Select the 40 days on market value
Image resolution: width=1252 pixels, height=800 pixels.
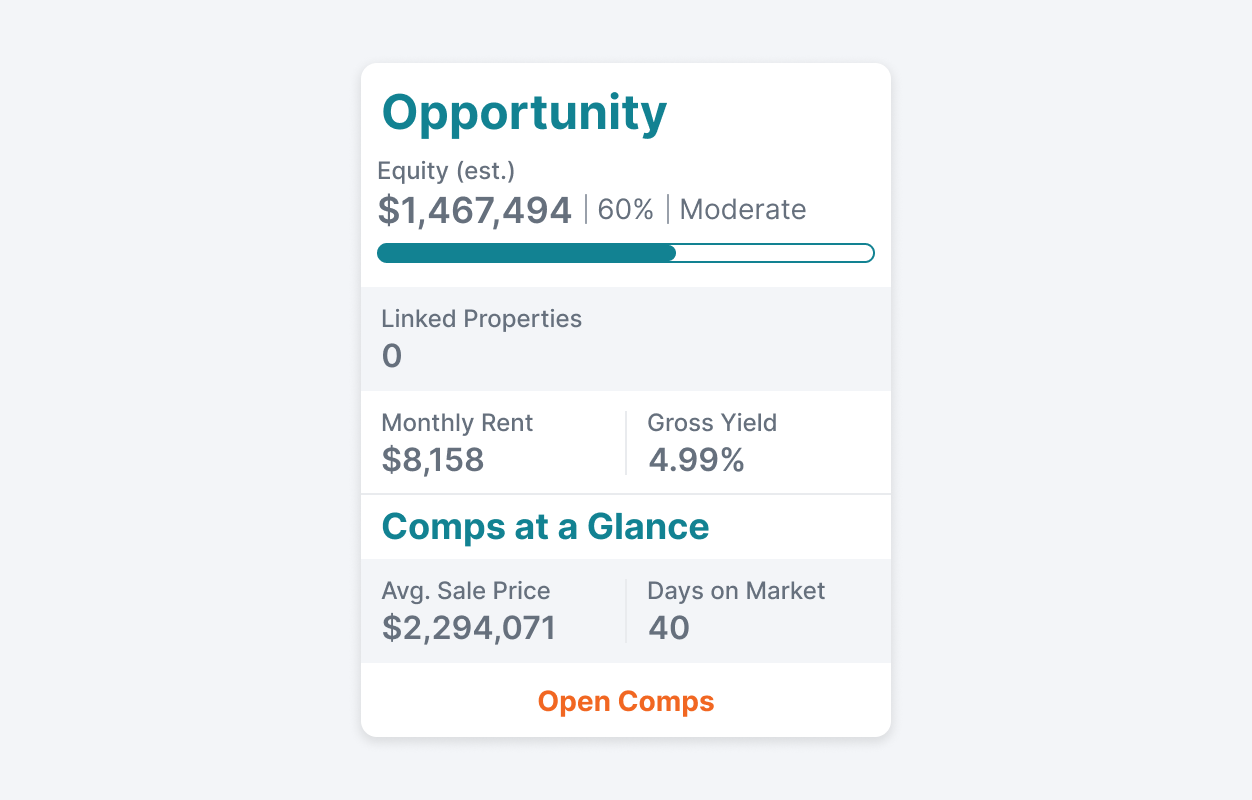click(x=668, y=628)
